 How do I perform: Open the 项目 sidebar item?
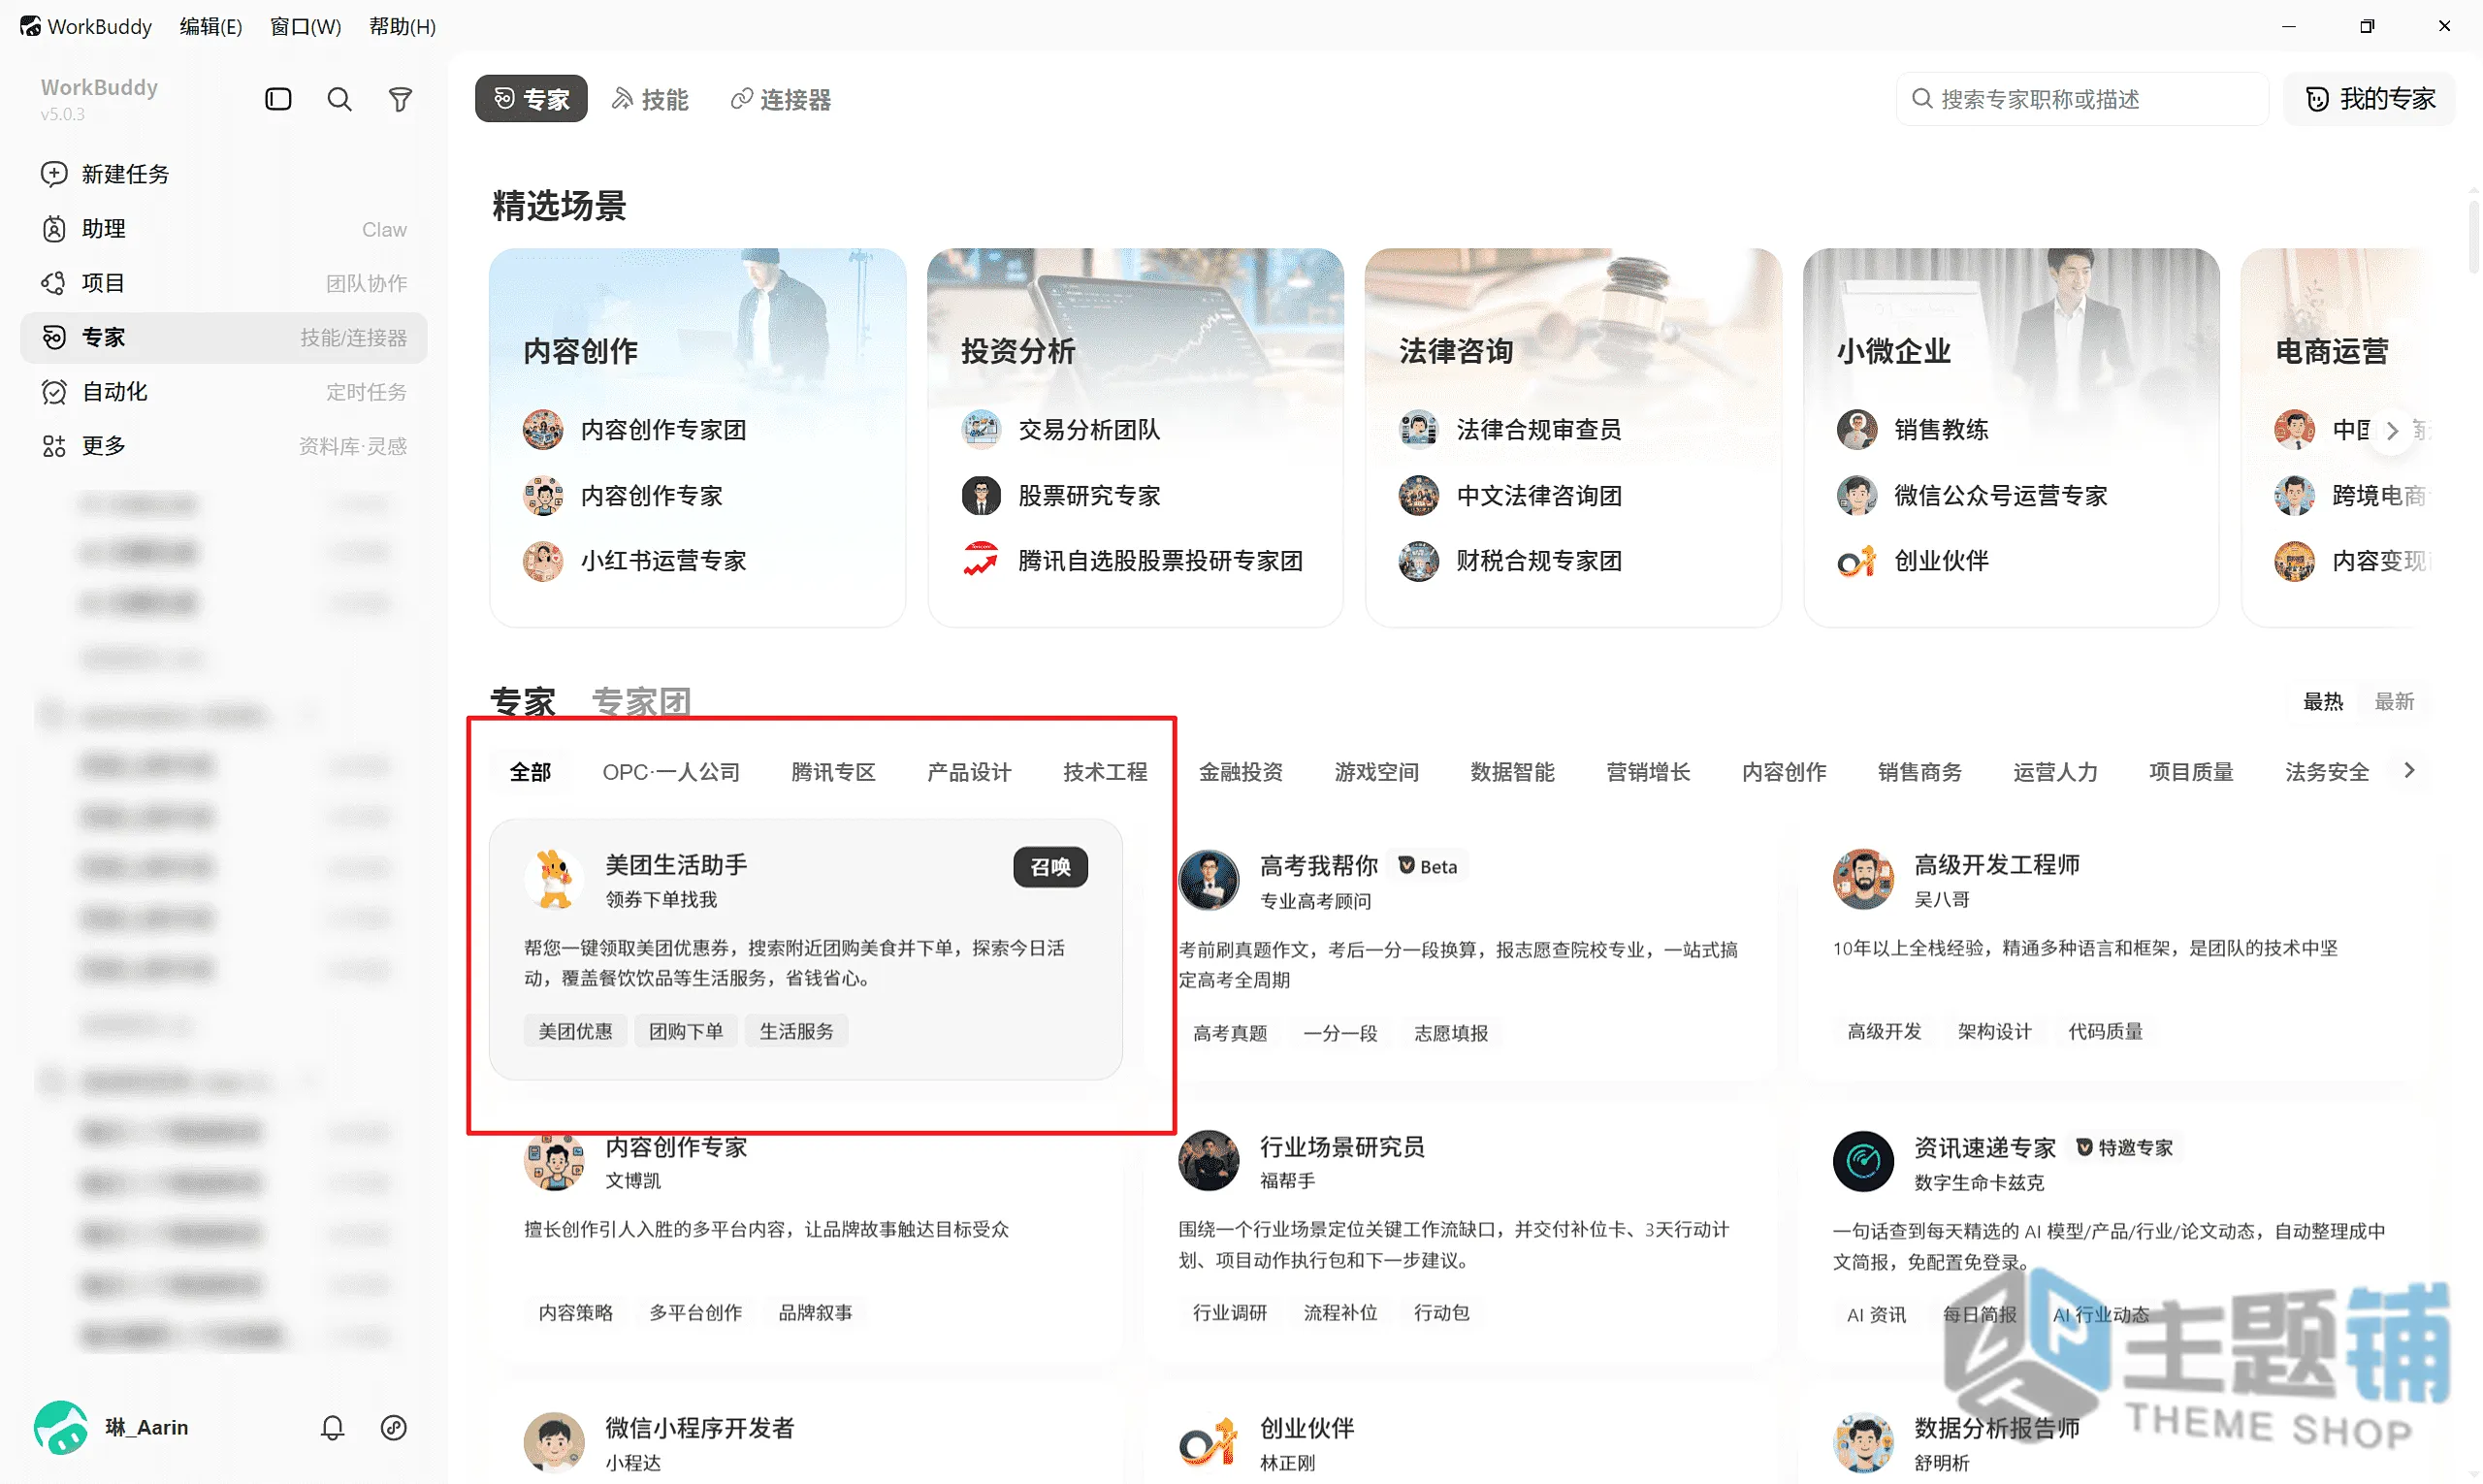[x=224, y=283]
